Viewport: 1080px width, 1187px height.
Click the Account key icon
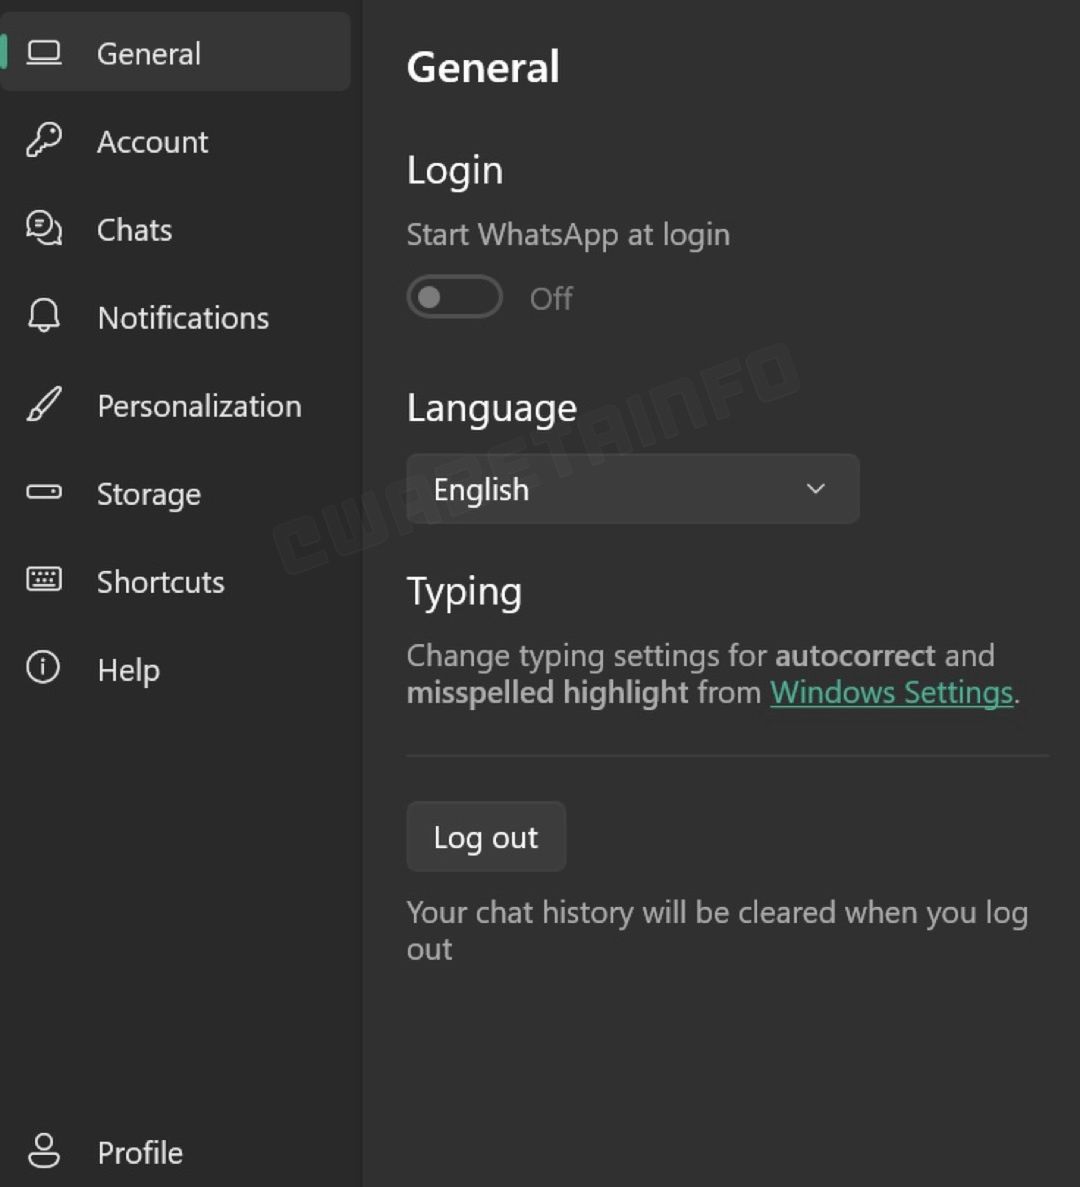click(42, 140)
